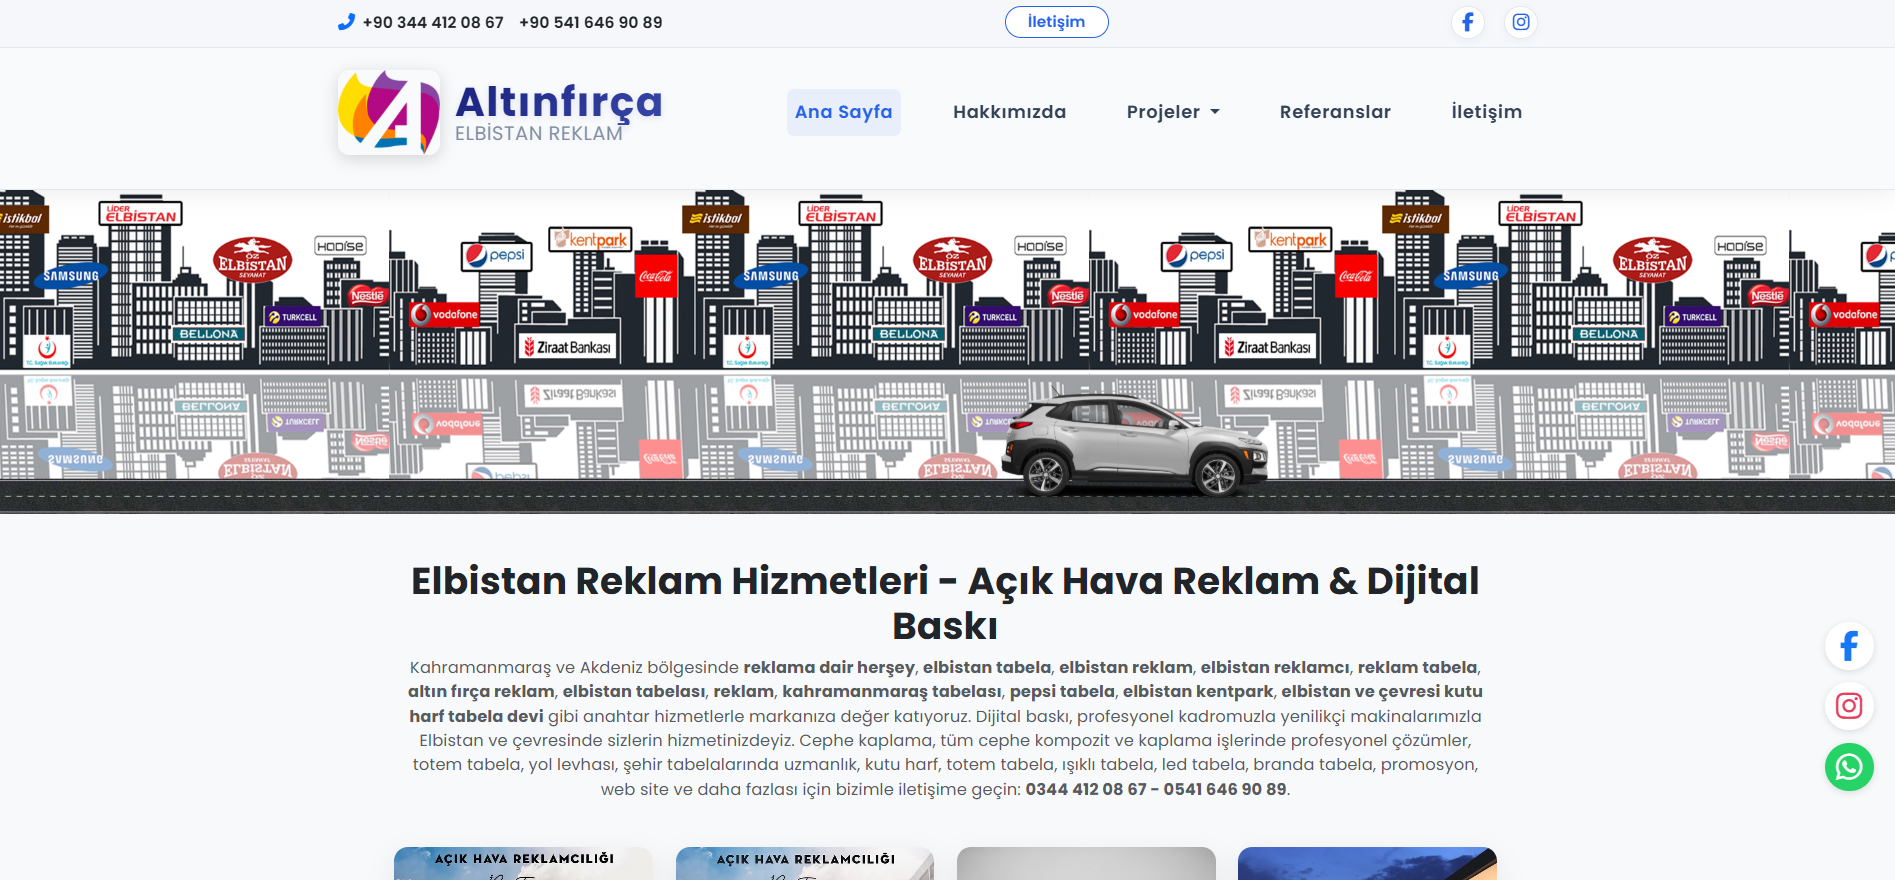Click the Altınfırça logo image
Viewport: 1895px width, 880px height.
click(389, 112)
